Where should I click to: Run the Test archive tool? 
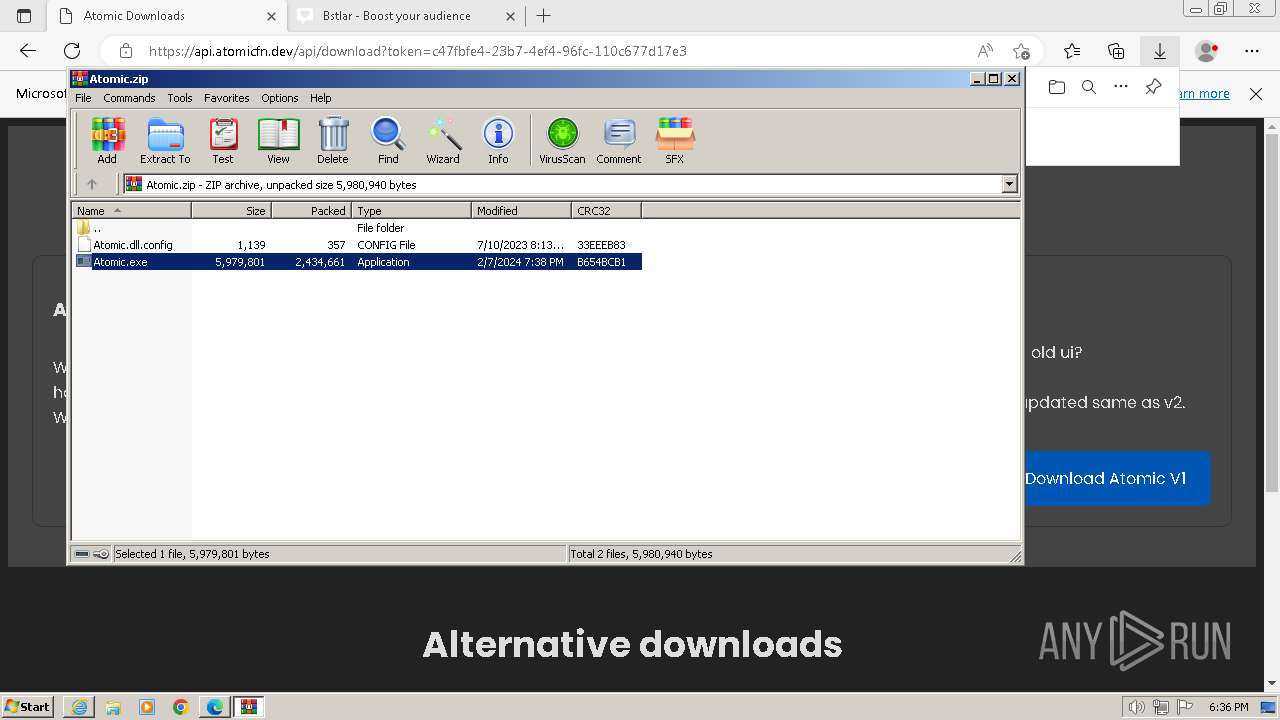(x=223, y=140)
